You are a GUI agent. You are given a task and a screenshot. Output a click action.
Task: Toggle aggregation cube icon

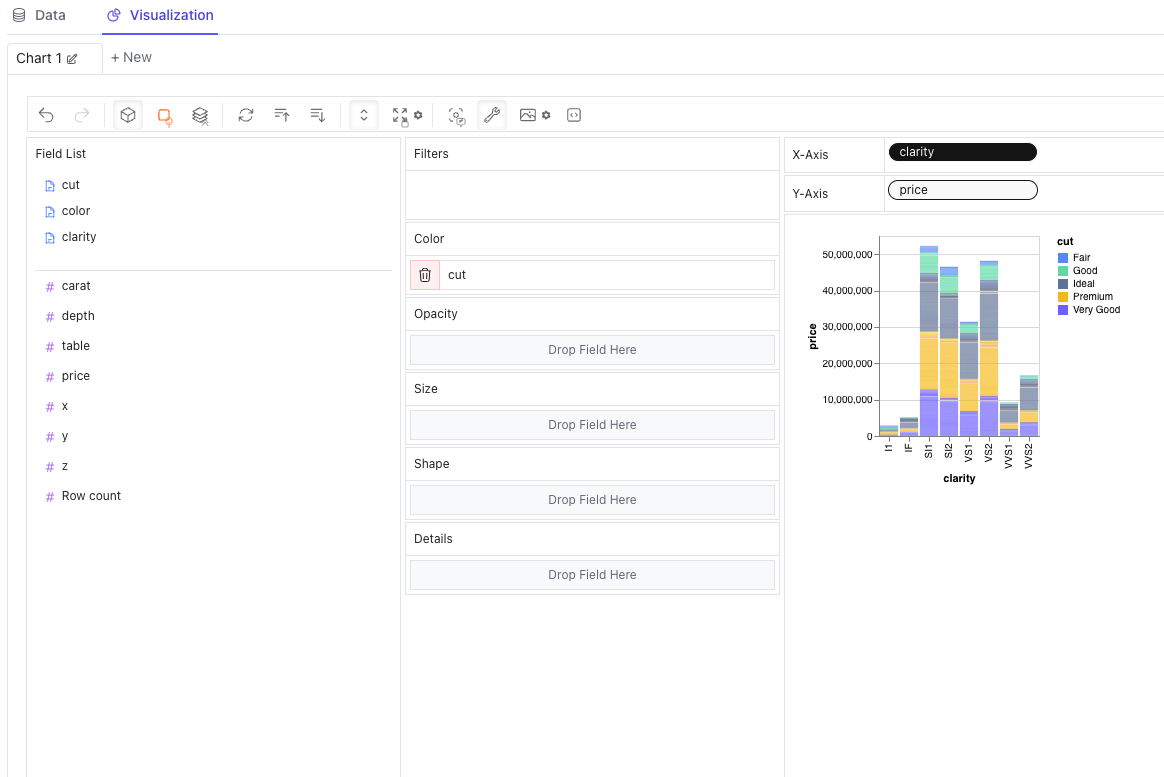[x=128, y=115]
